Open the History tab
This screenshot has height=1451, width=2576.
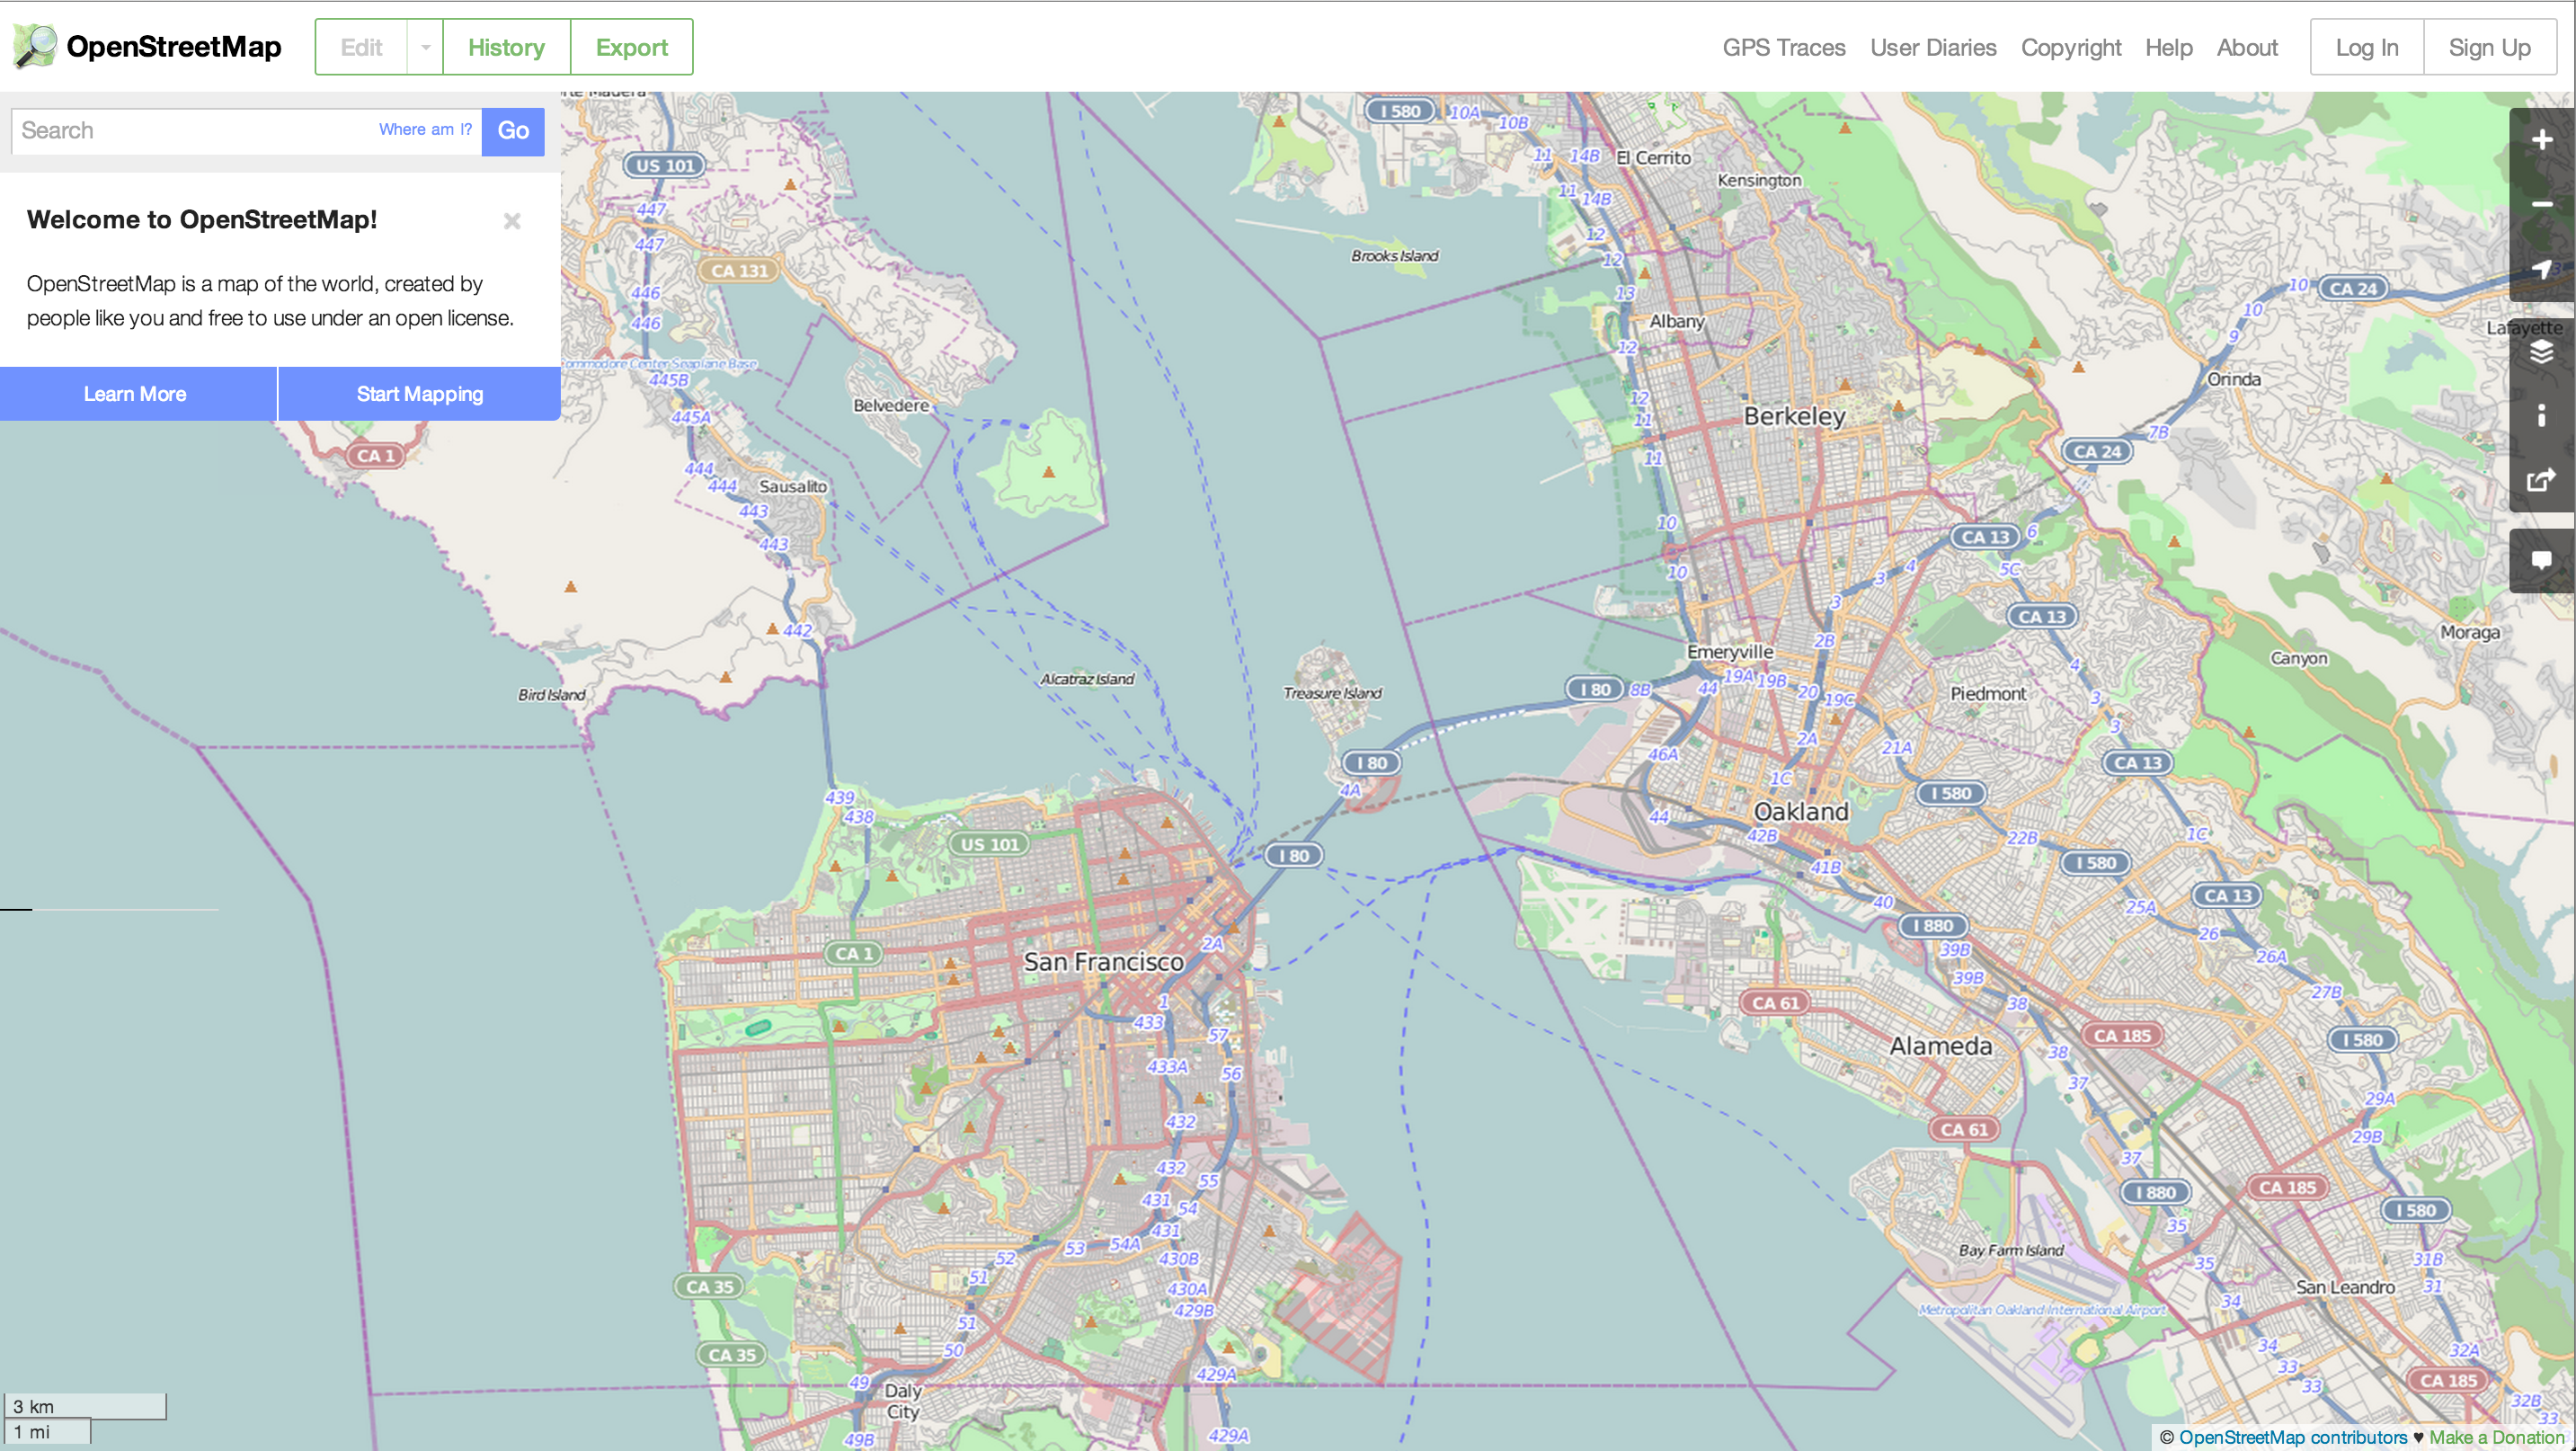tap(506, 47)
